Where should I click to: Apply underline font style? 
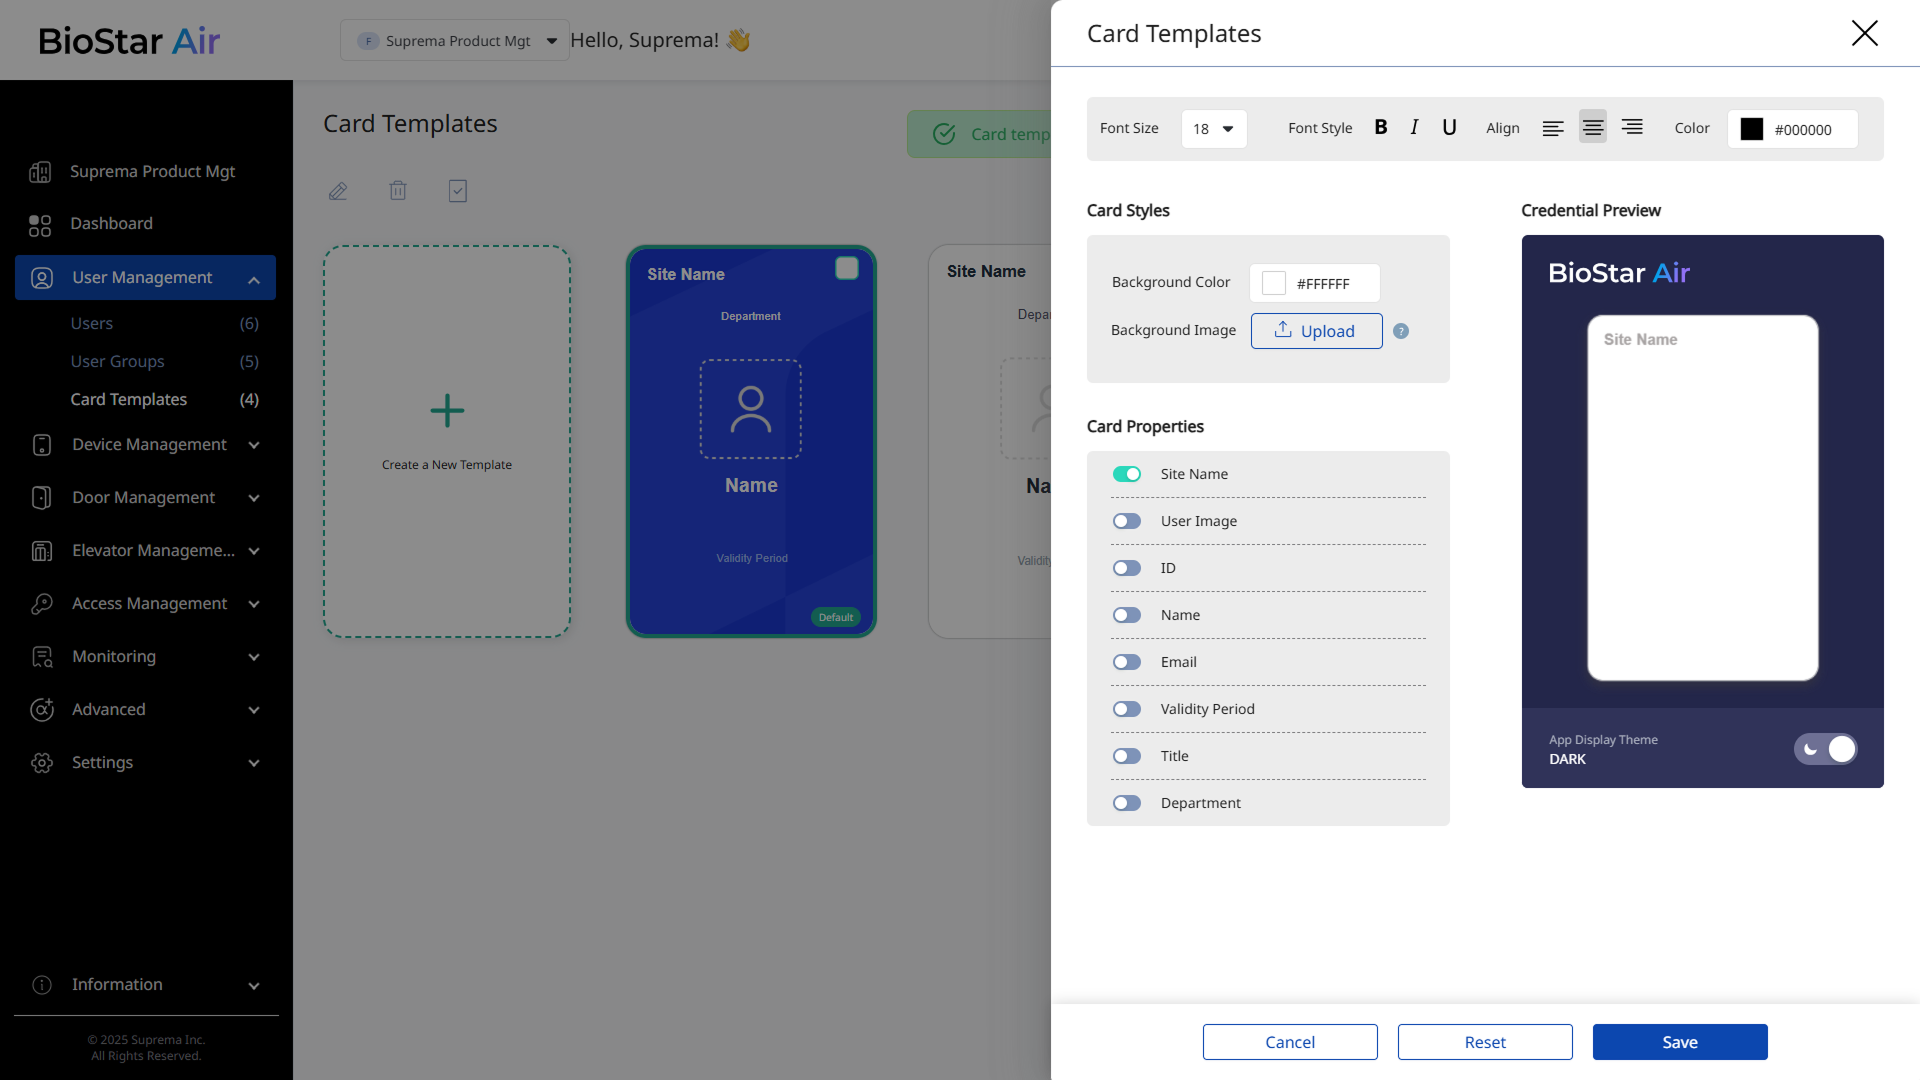point(1449,127)
